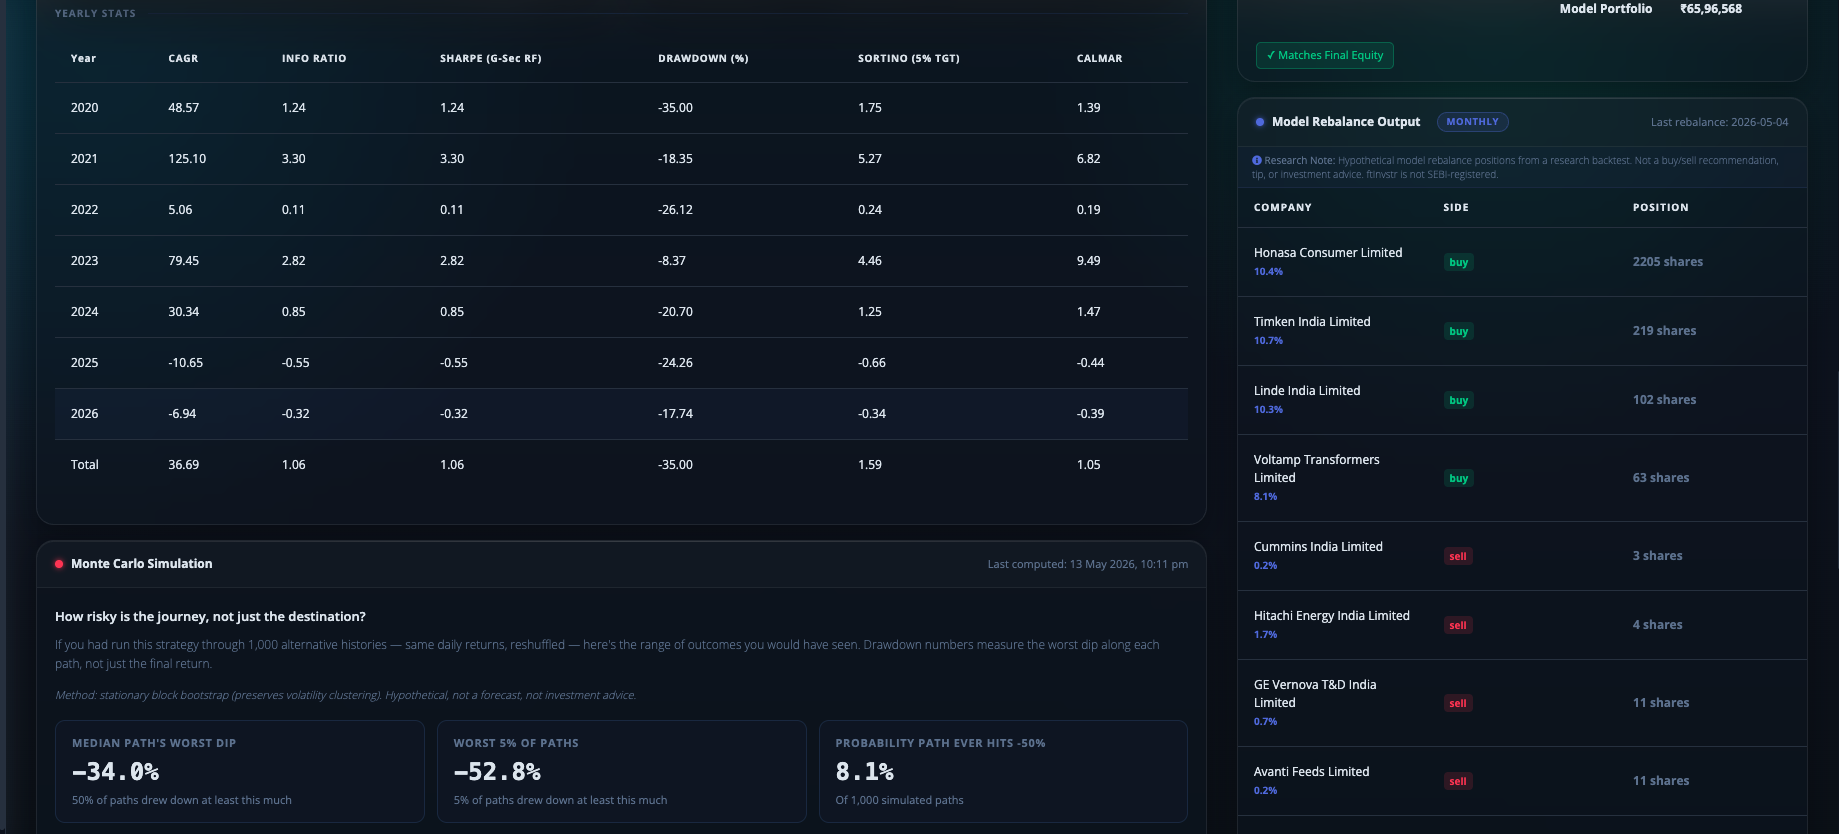The width and height of the screenshot is (1839, 834).
Task: Click the 219 shares position value
Action: tap(1665, 331)
